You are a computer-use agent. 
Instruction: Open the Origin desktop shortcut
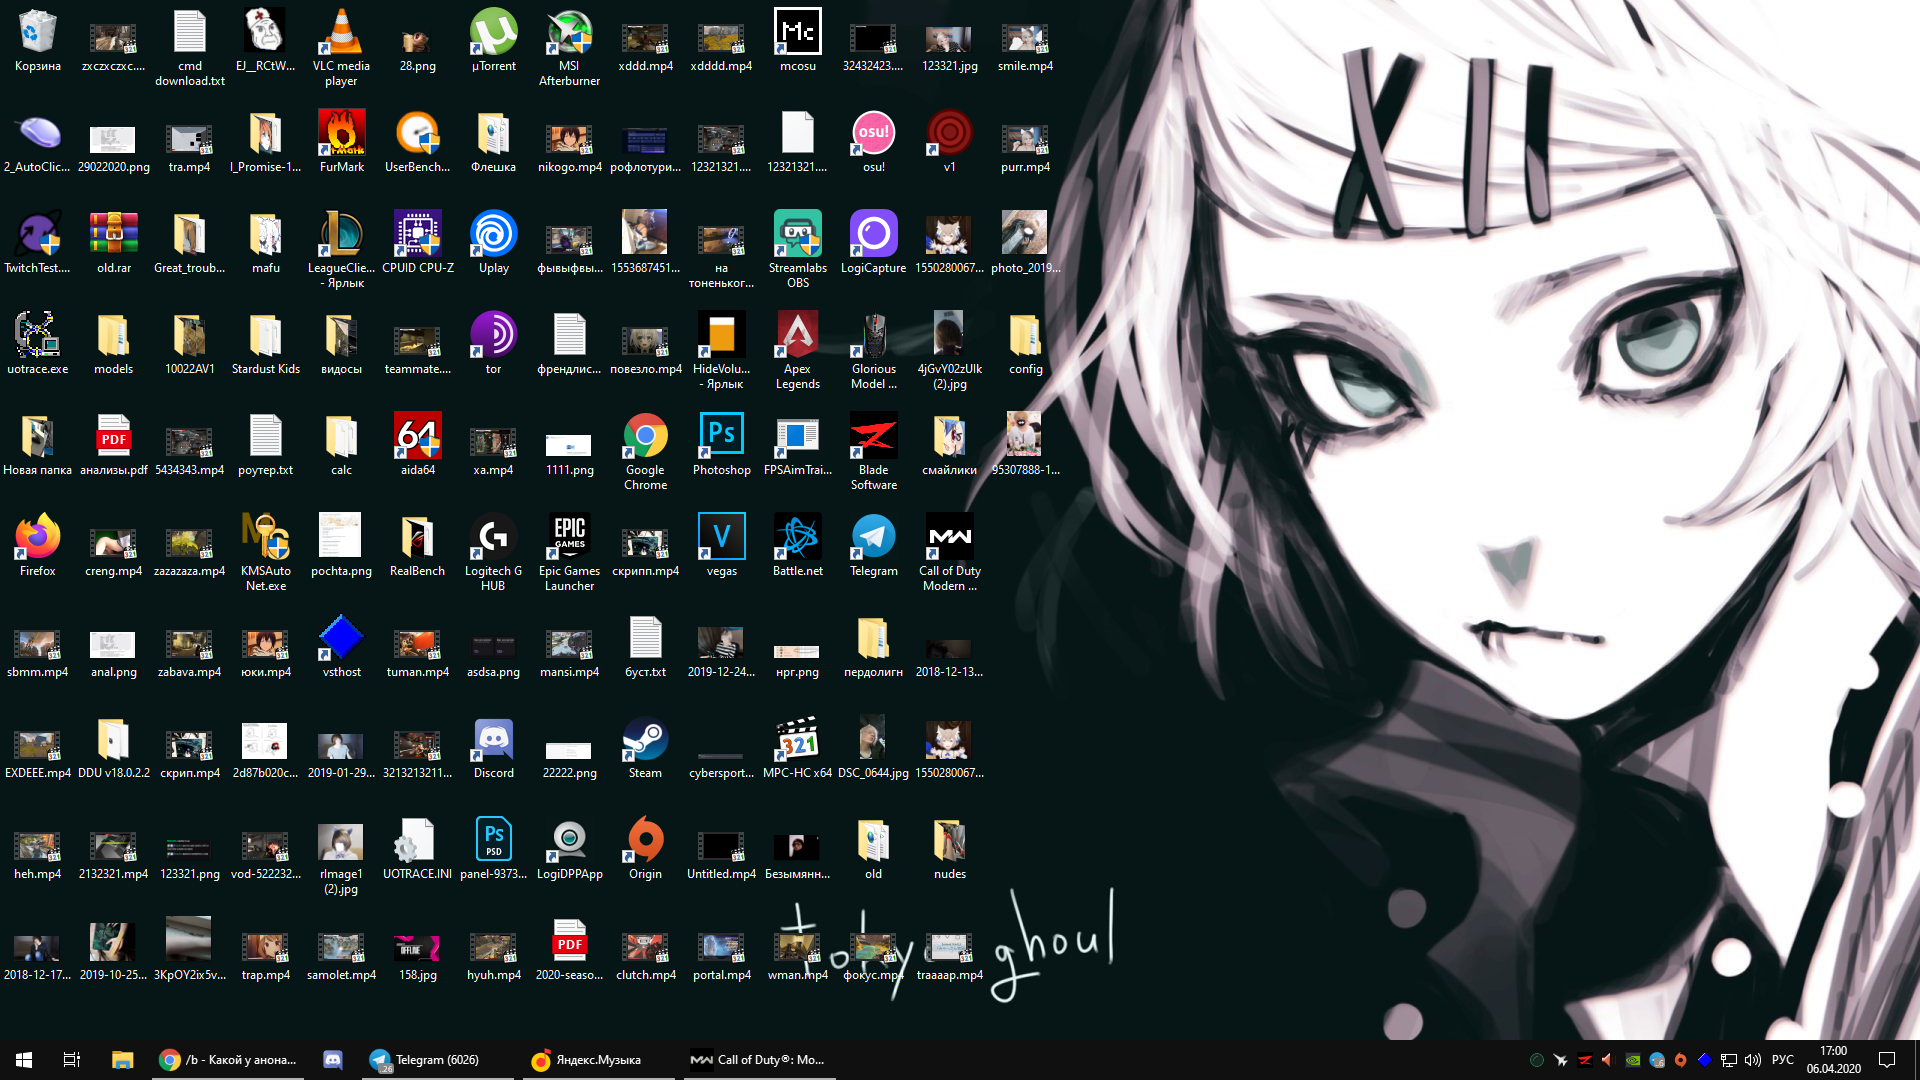(645, 850)
